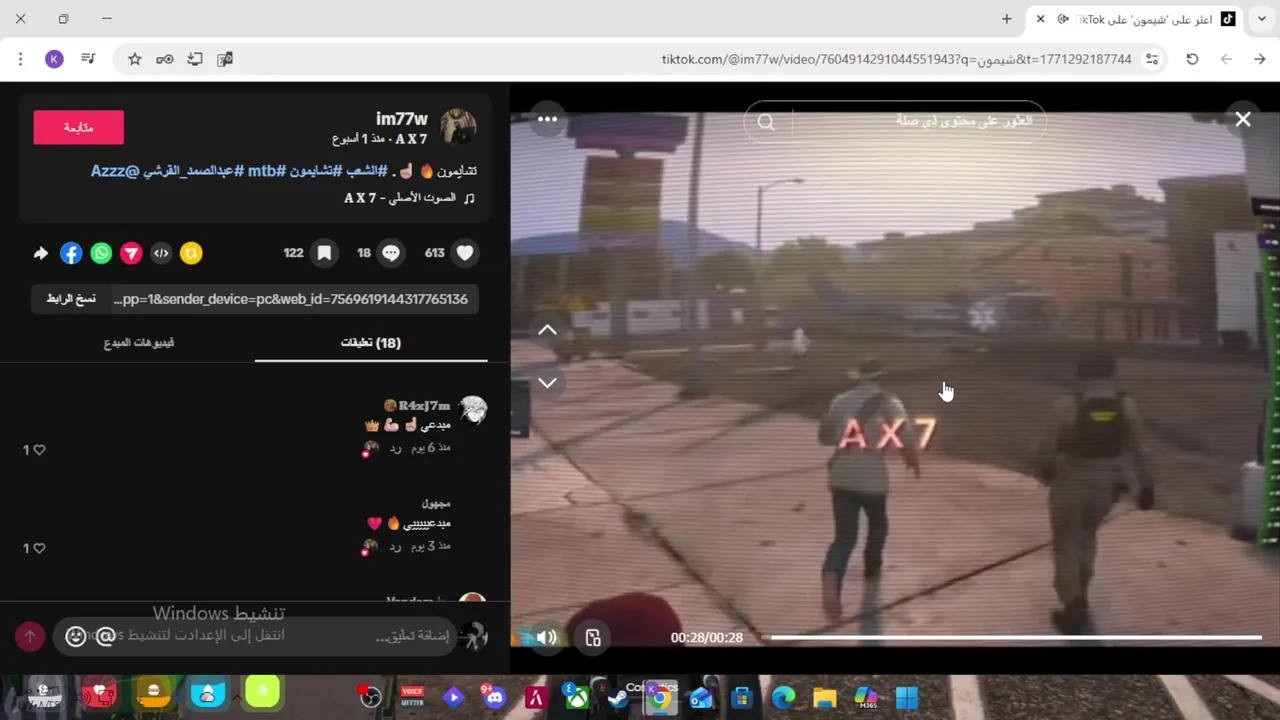Open the im77w username link

(401, 119)
